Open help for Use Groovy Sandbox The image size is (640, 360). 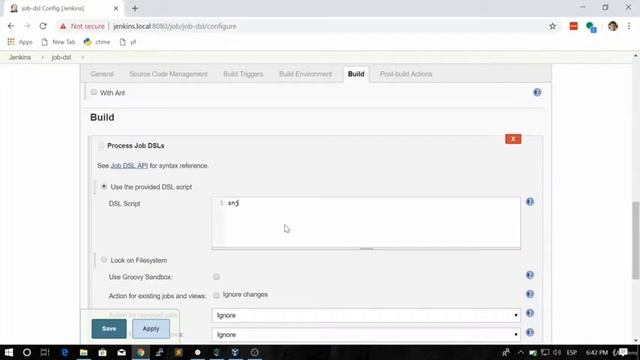tap(530, 275)
